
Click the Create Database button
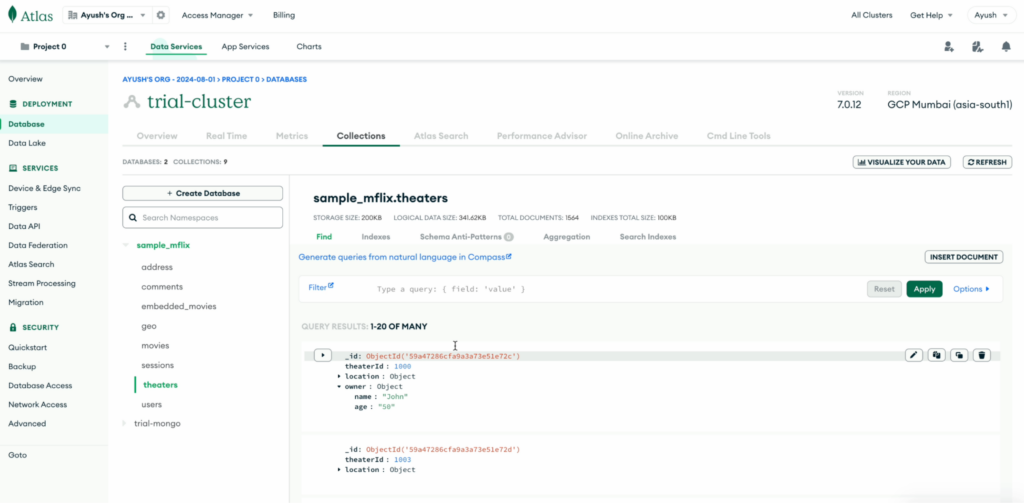pos(202,193)
